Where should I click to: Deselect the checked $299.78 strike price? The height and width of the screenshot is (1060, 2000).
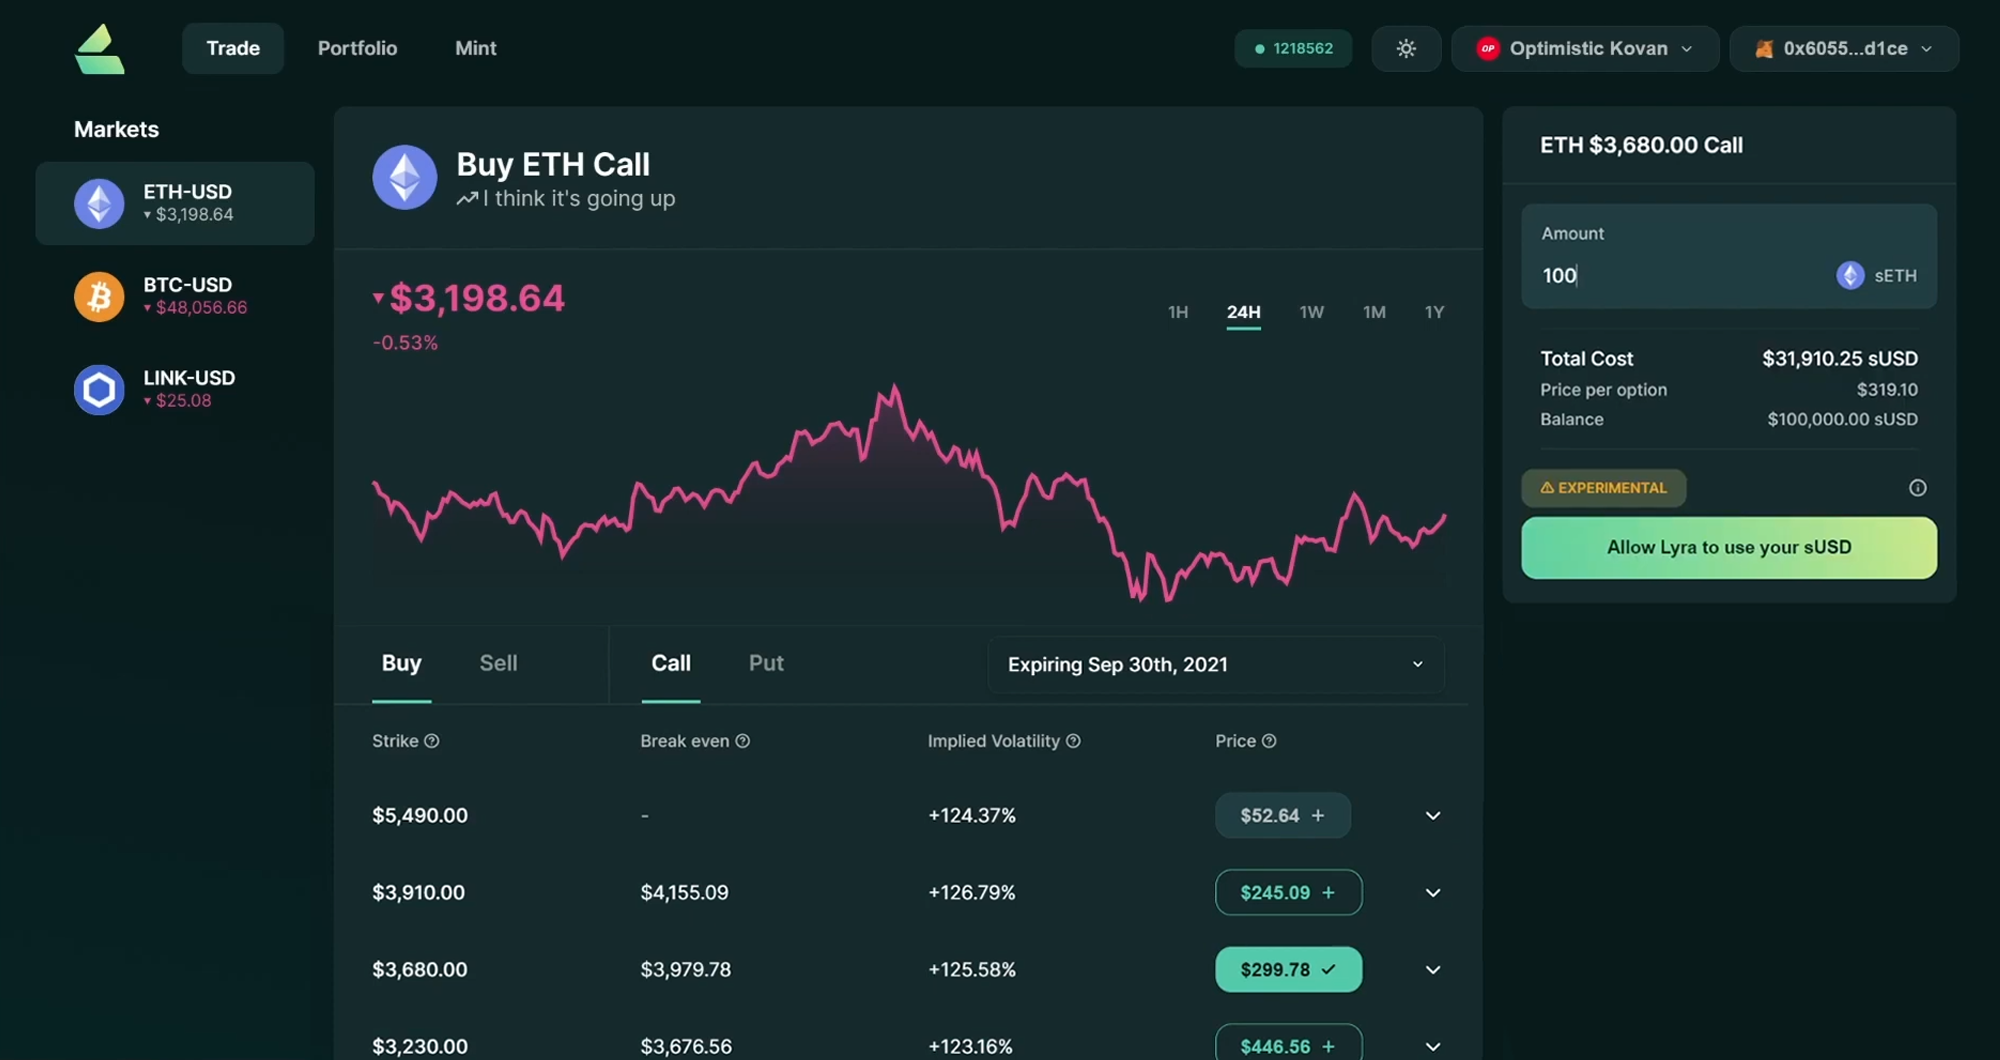coord(1288,969)
